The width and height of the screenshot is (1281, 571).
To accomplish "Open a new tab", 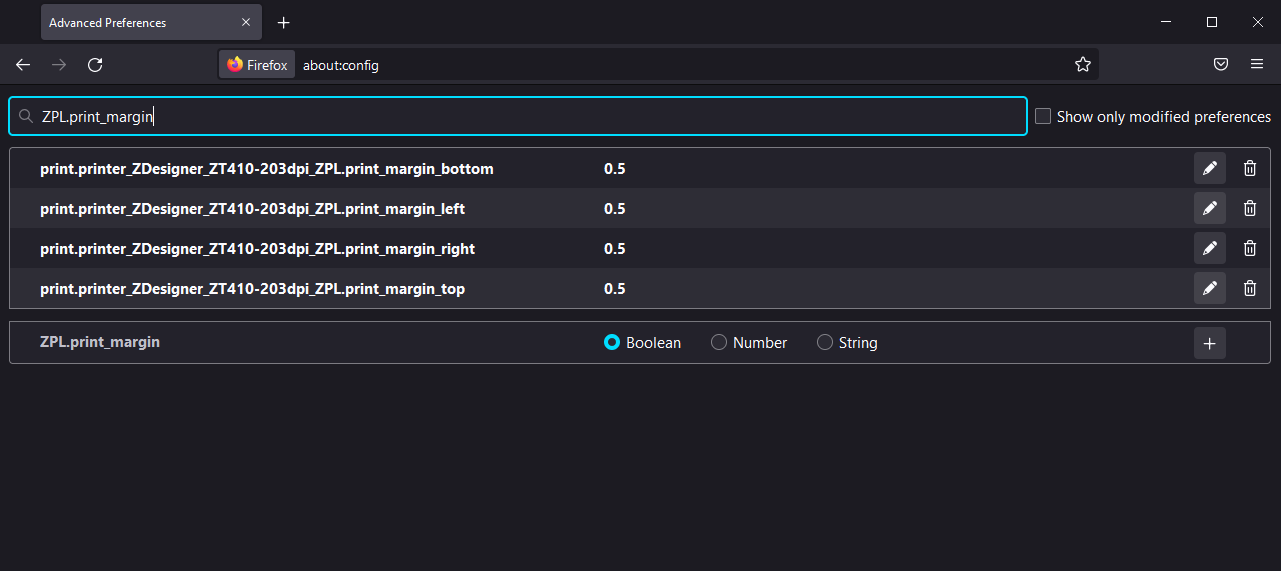I will (x=284, y=22).
